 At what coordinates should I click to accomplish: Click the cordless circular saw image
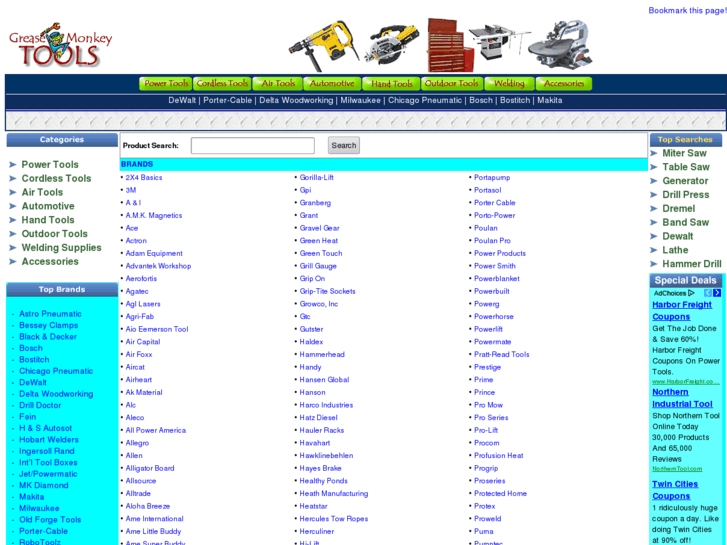click(x=392, y=46)
